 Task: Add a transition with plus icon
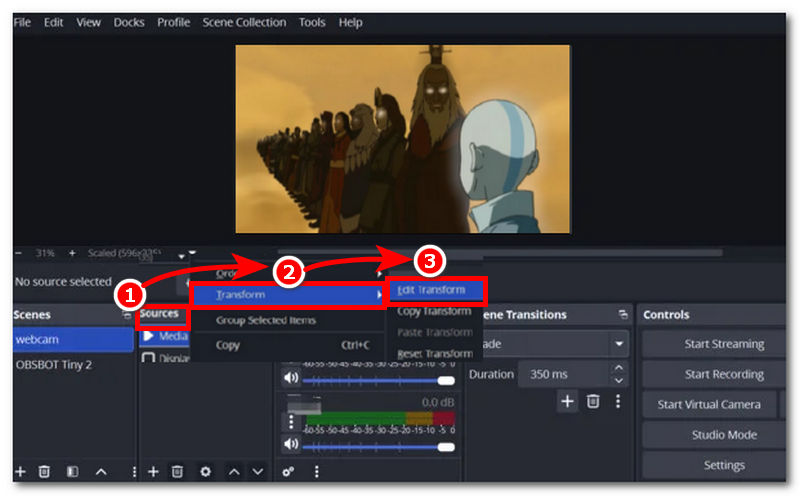click(567, 402)
